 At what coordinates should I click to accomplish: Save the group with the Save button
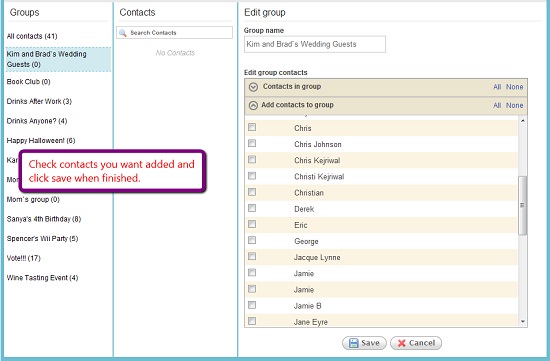tap(364, 343)
